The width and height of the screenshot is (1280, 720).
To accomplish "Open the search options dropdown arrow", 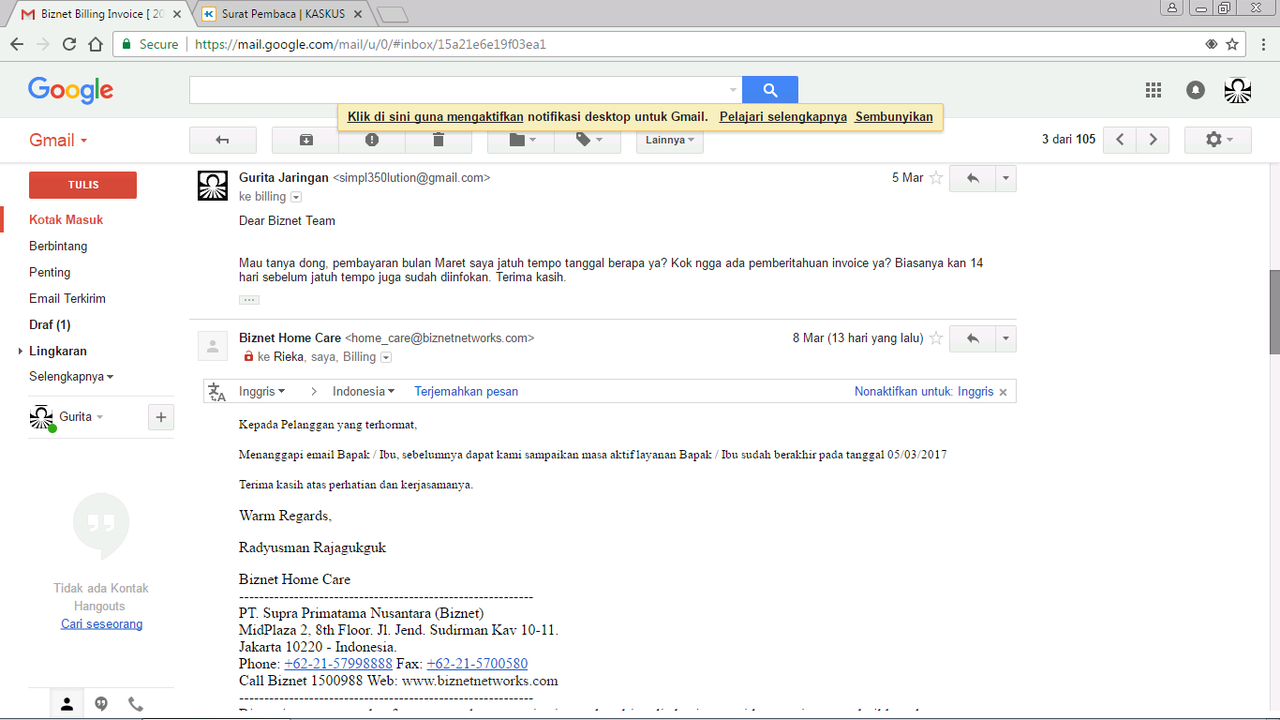I will pyautogui.click(x=733, y=90).
